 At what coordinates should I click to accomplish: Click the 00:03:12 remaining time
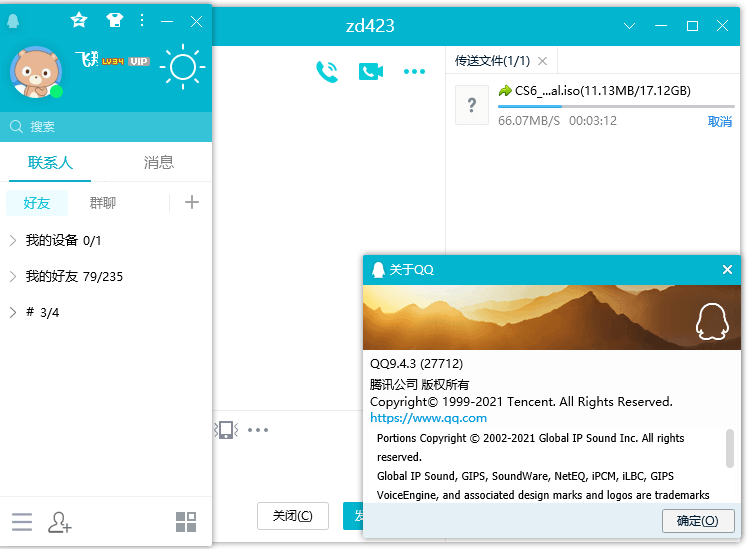(x=593, y=121)
